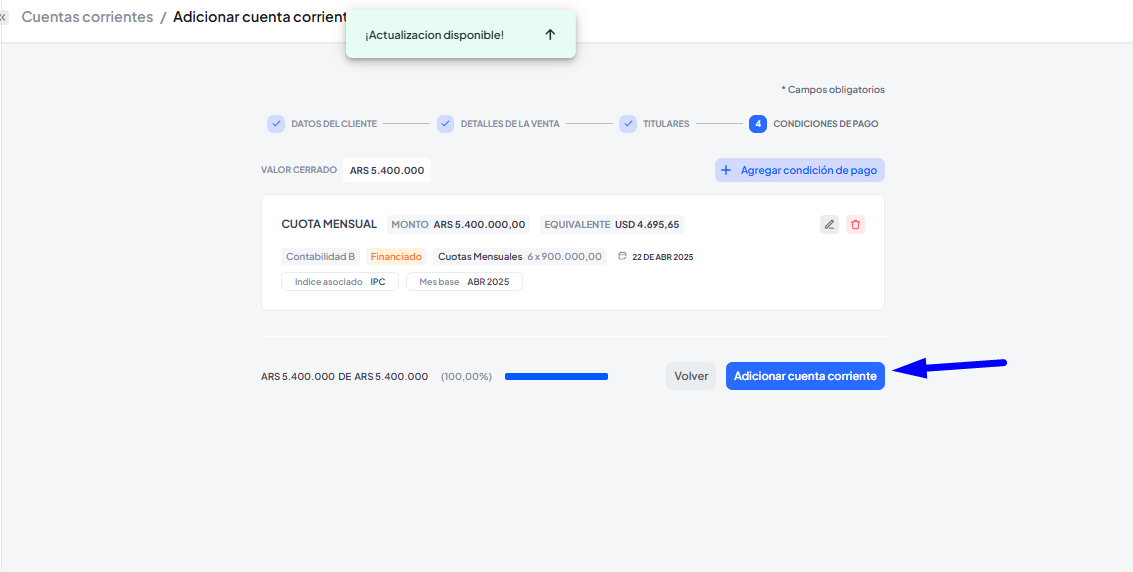Select the Indice asociado IPC tag
Screen dimensions: 1133x572
click(x=340, y=282)
